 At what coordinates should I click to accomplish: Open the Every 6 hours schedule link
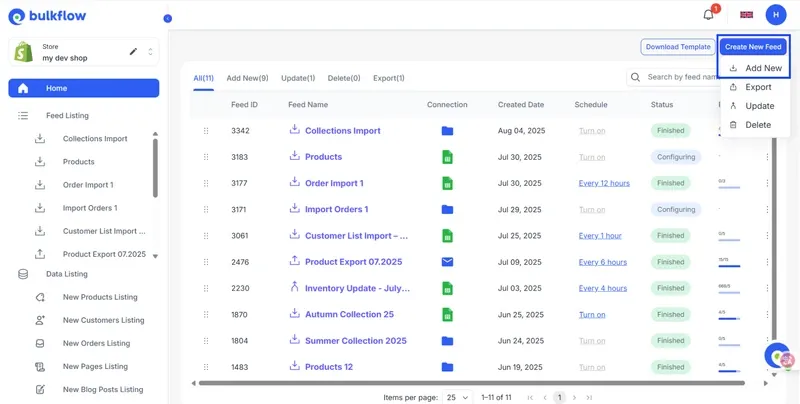pyautogui.click(x=603, y=262)
